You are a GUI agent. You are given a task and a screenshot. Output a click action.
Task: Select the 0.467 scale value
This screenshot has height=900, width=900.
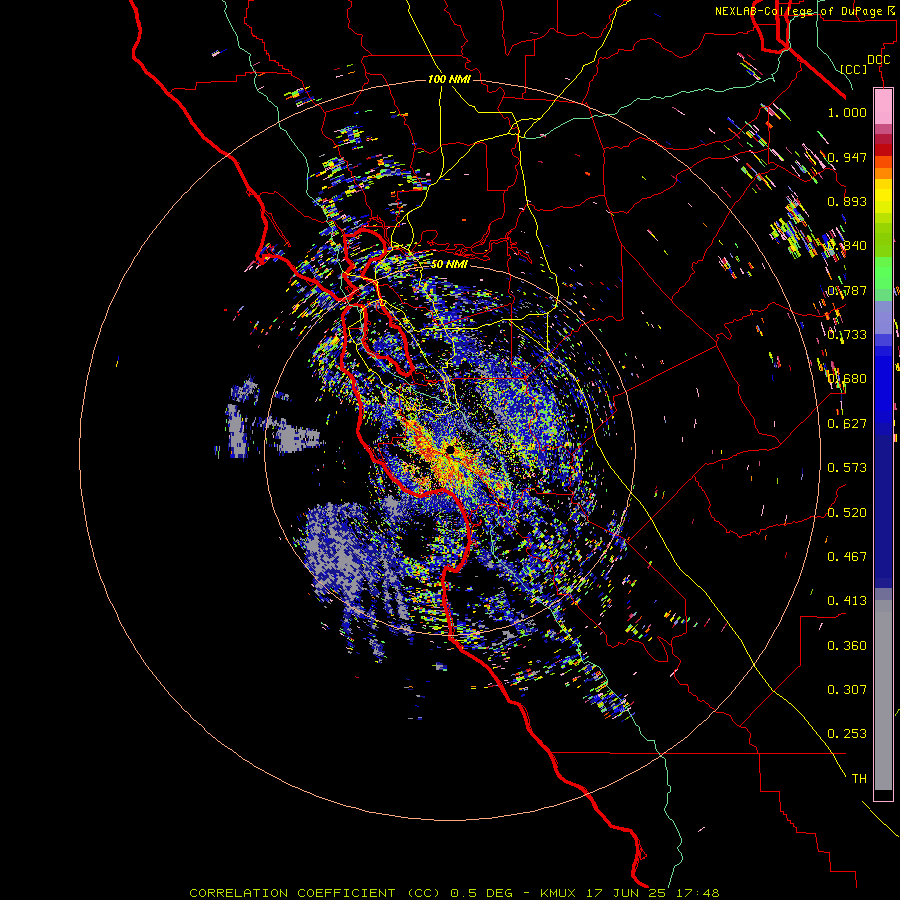847,557
